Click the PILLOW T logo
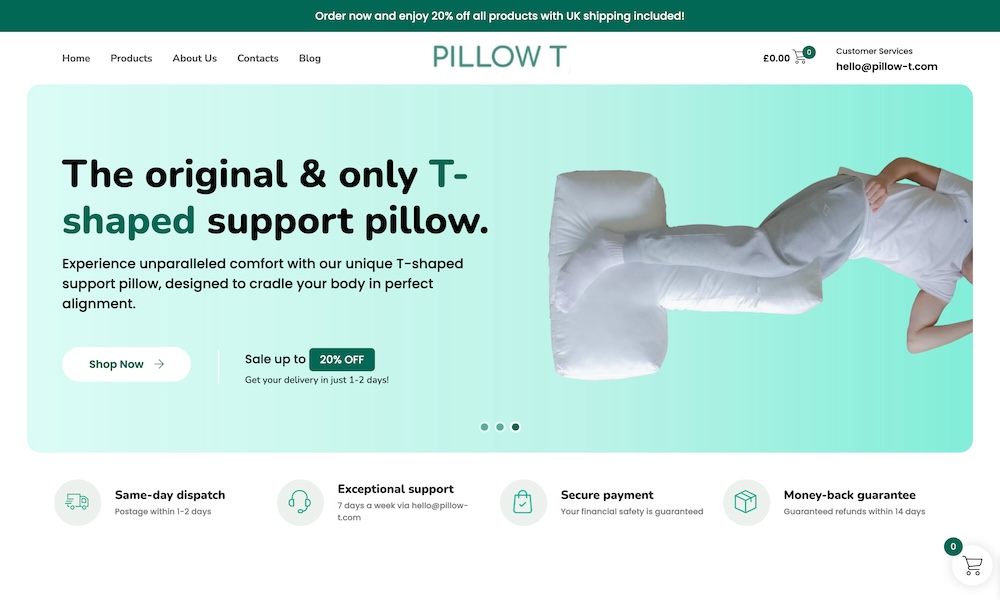This screenshot has height=600, width=1000. tap(499, 56)
